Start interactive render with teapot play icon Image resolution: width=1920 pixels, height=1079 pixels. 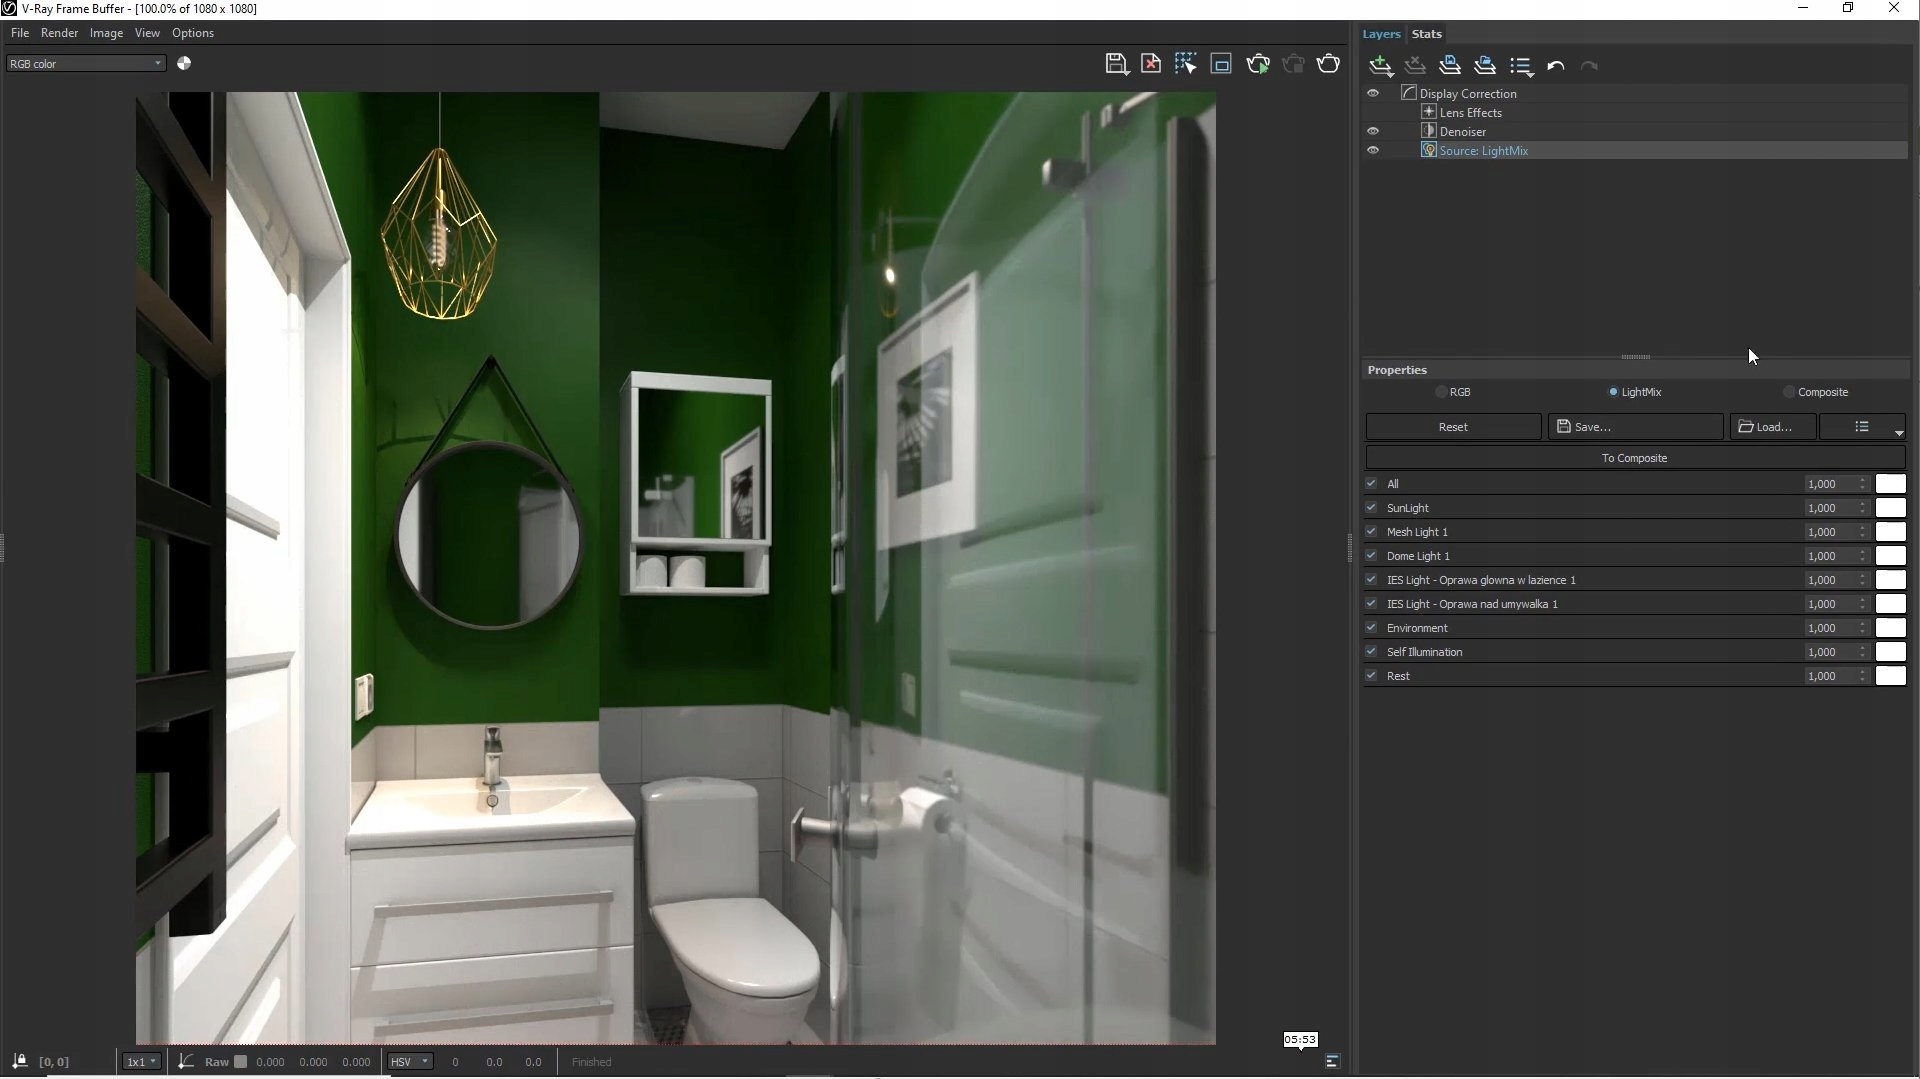click(x=1258, y=64)
